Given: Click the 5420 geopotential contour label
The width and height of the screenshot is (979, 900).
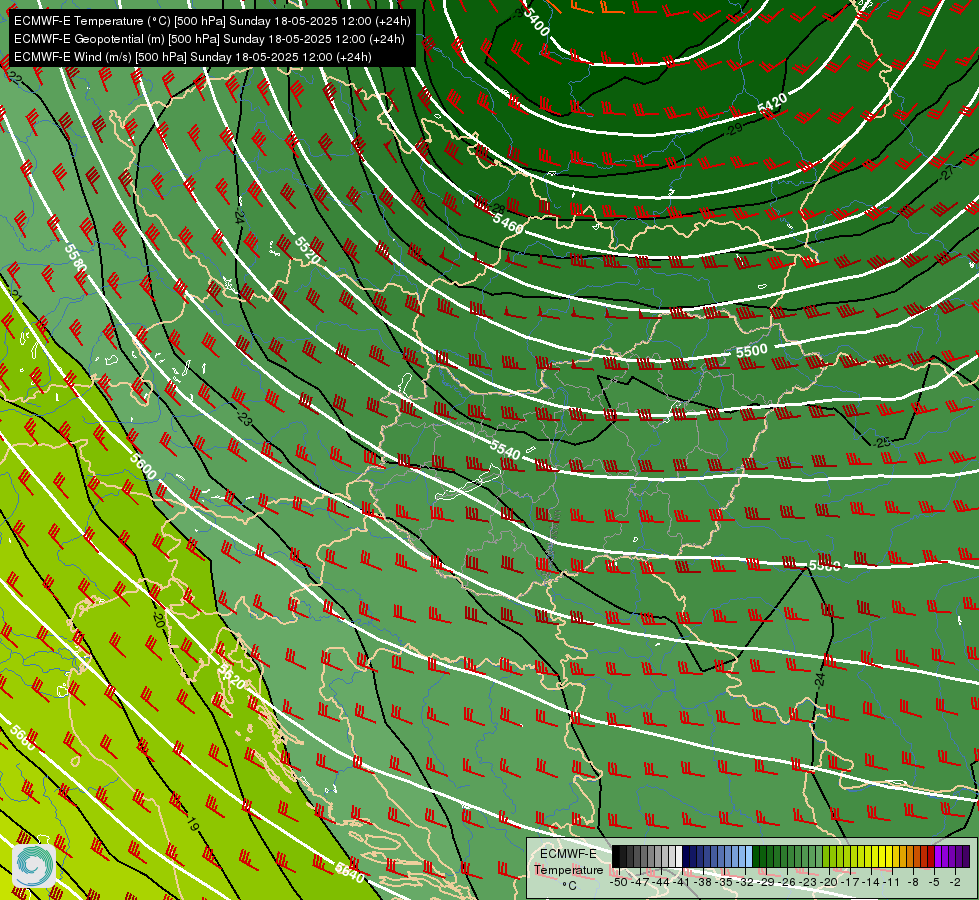Looking at the screenshot, I should (772, 104).
